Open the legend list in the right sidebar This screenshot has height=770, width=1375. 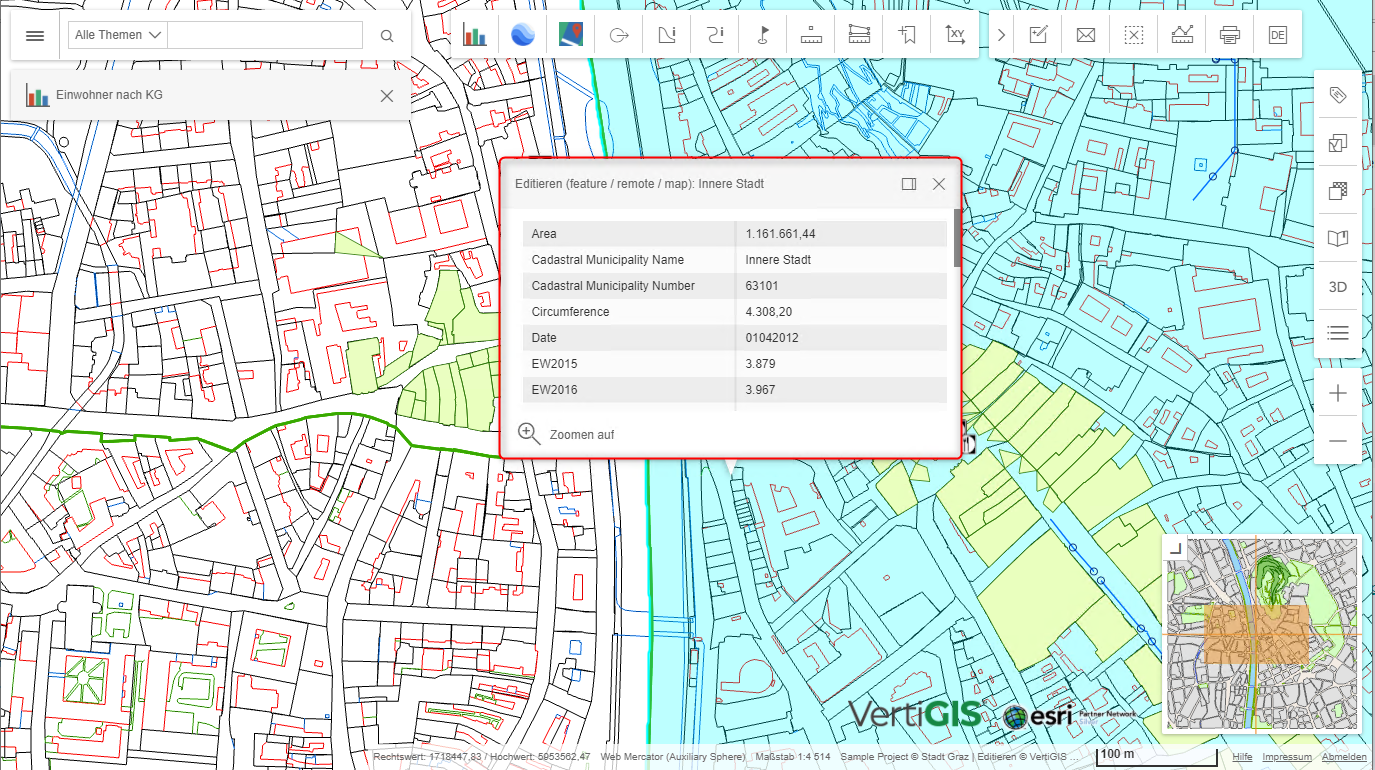pyautogui.click(x=1337, y=333)
